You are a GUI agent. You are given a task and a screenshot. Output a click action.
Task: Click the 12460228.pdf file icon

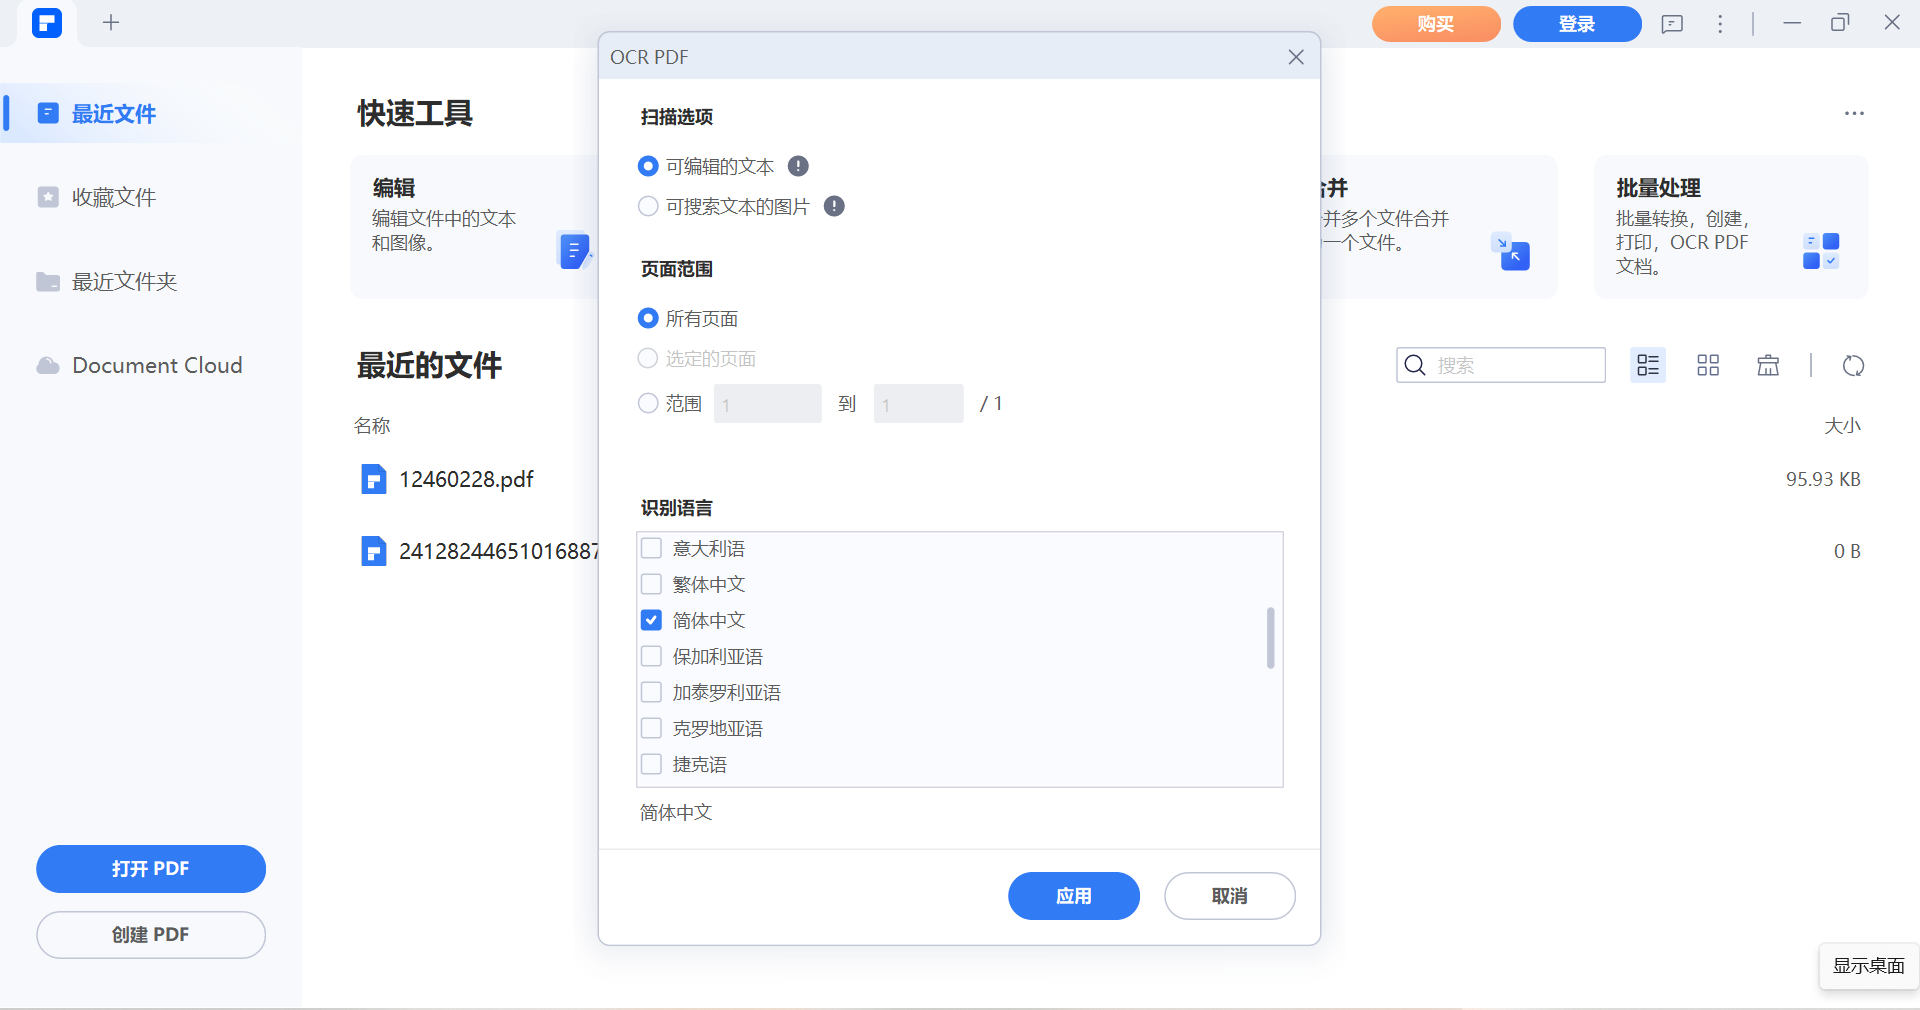373,479
